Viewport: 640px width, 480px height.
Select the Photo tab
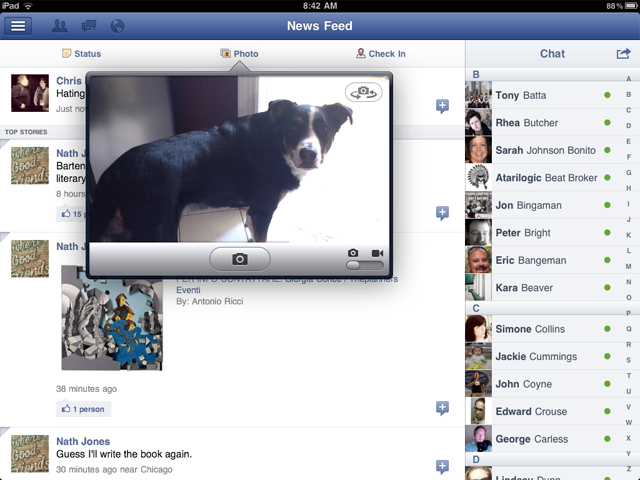tap(239, 53)
